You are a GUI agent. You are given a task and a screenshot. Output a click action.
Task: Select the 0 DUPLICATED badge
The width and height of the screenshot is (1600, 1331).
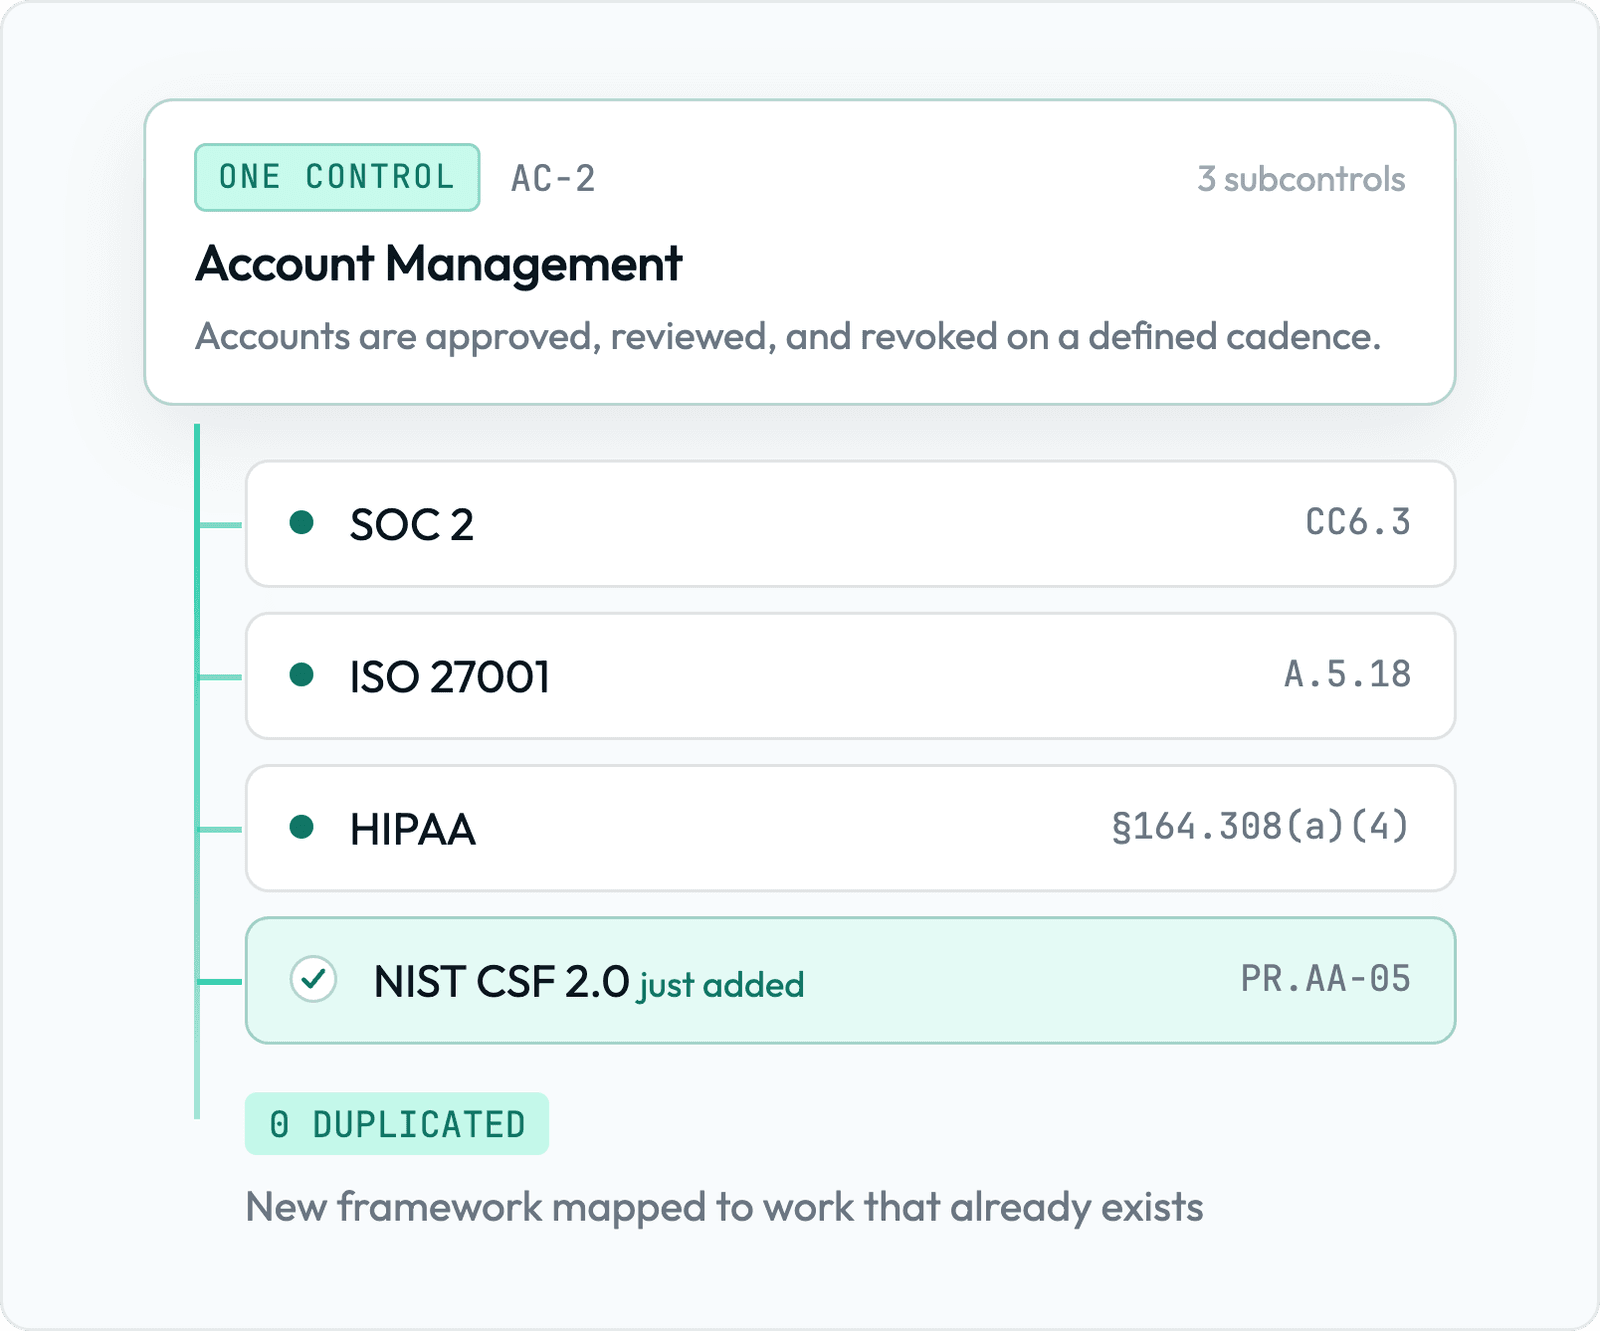[x=397, y=1124]
